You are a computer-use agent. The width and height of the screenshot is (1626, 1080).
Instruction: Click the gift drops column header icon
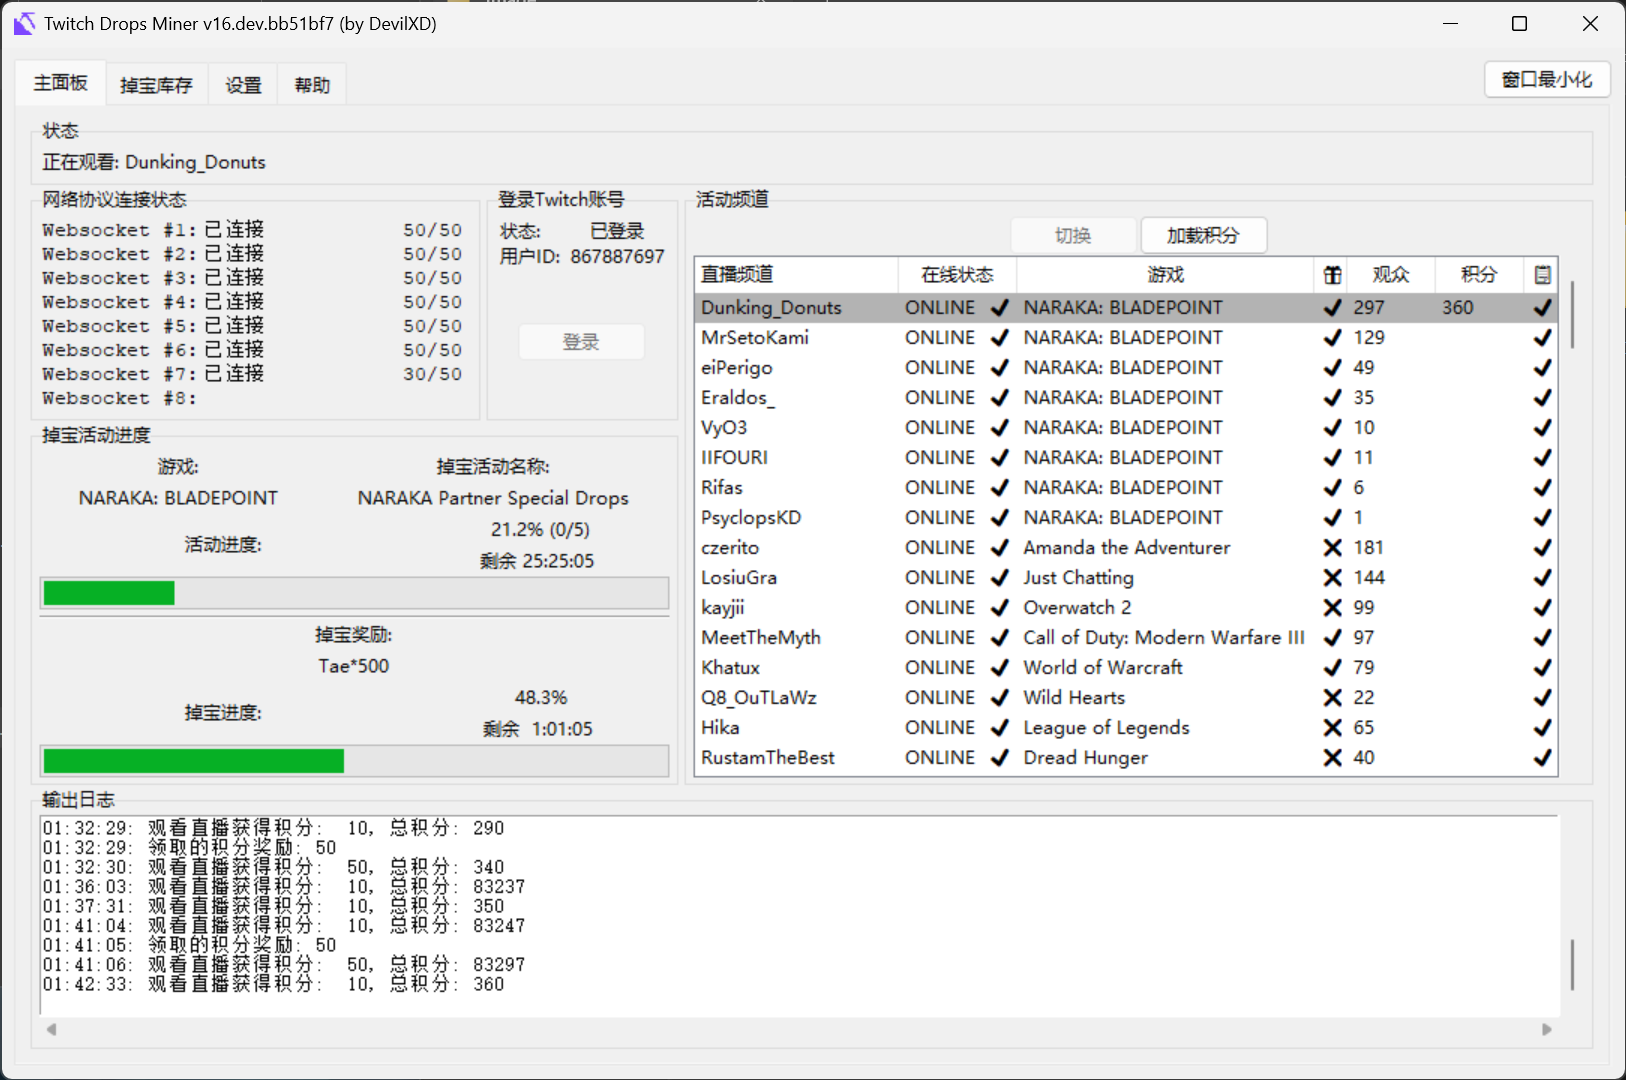coord(1332,275)
